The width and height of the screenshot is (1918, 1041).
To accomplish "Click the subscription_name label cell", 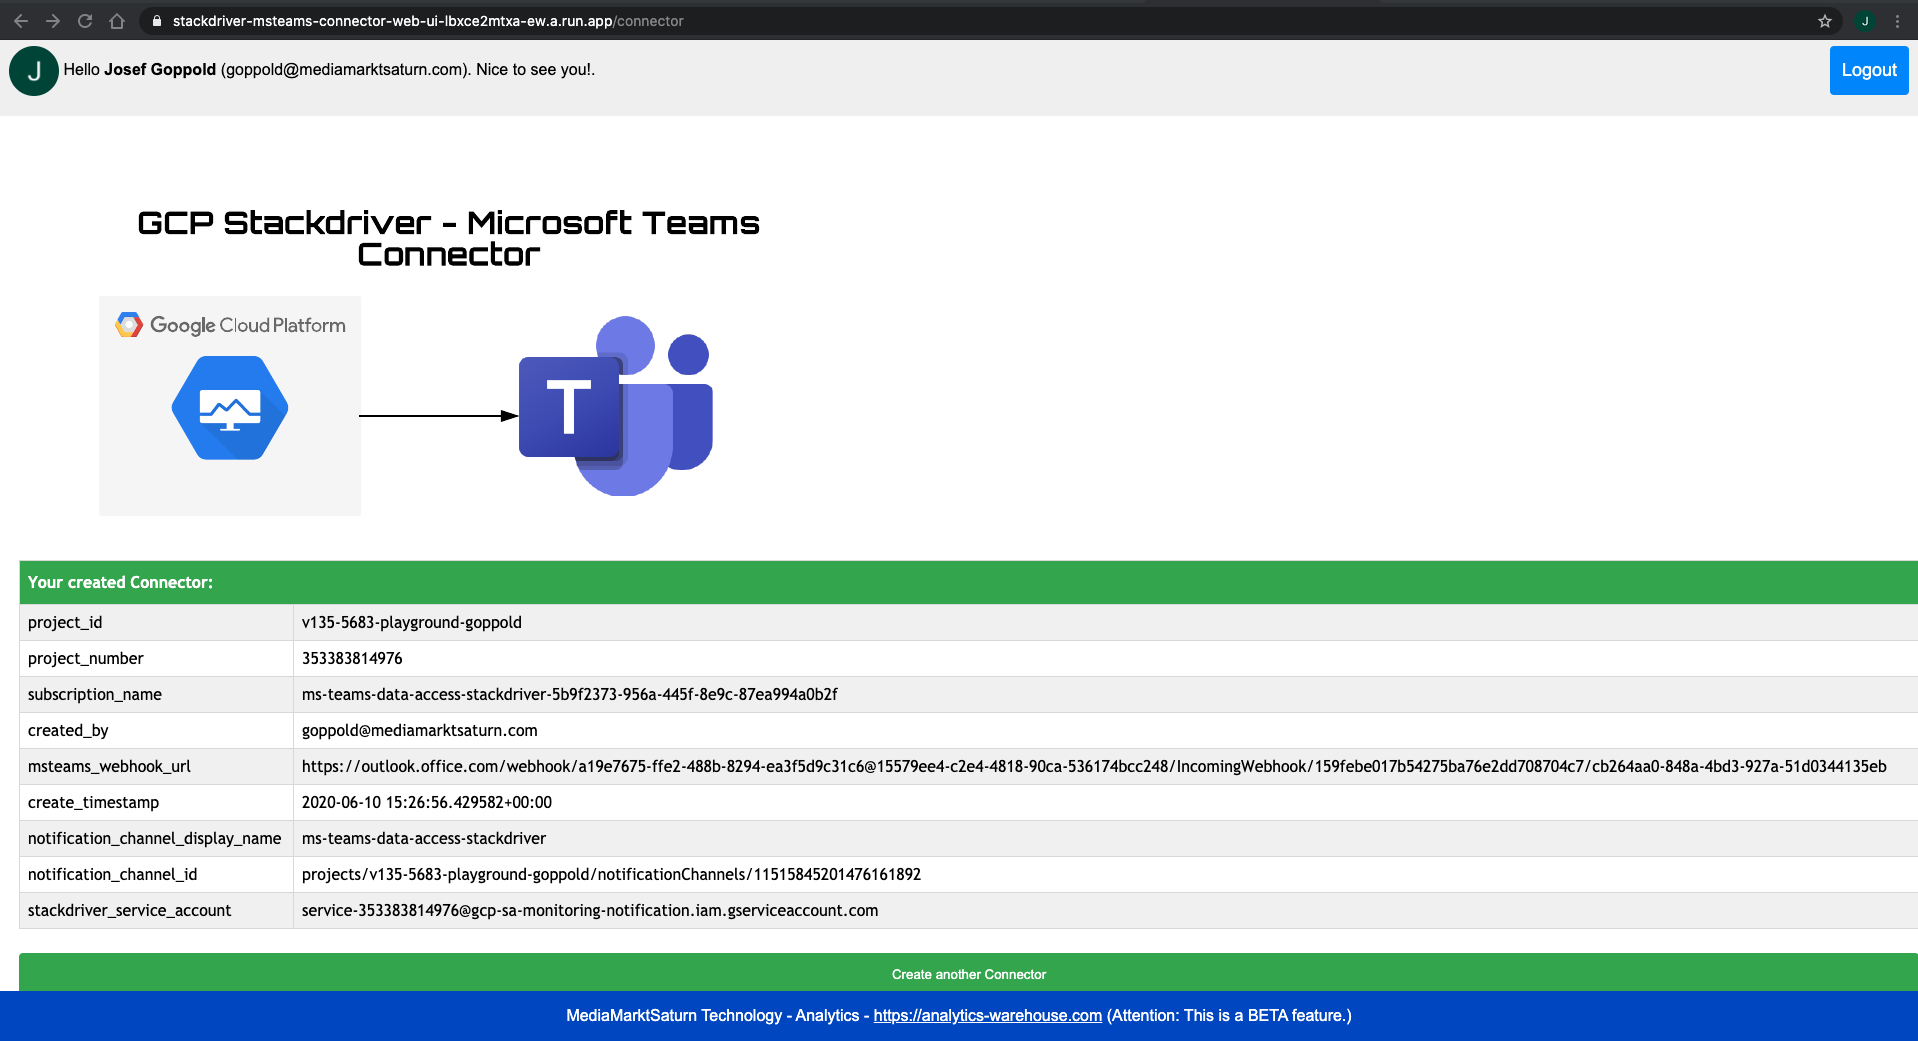I will point(156,694).
